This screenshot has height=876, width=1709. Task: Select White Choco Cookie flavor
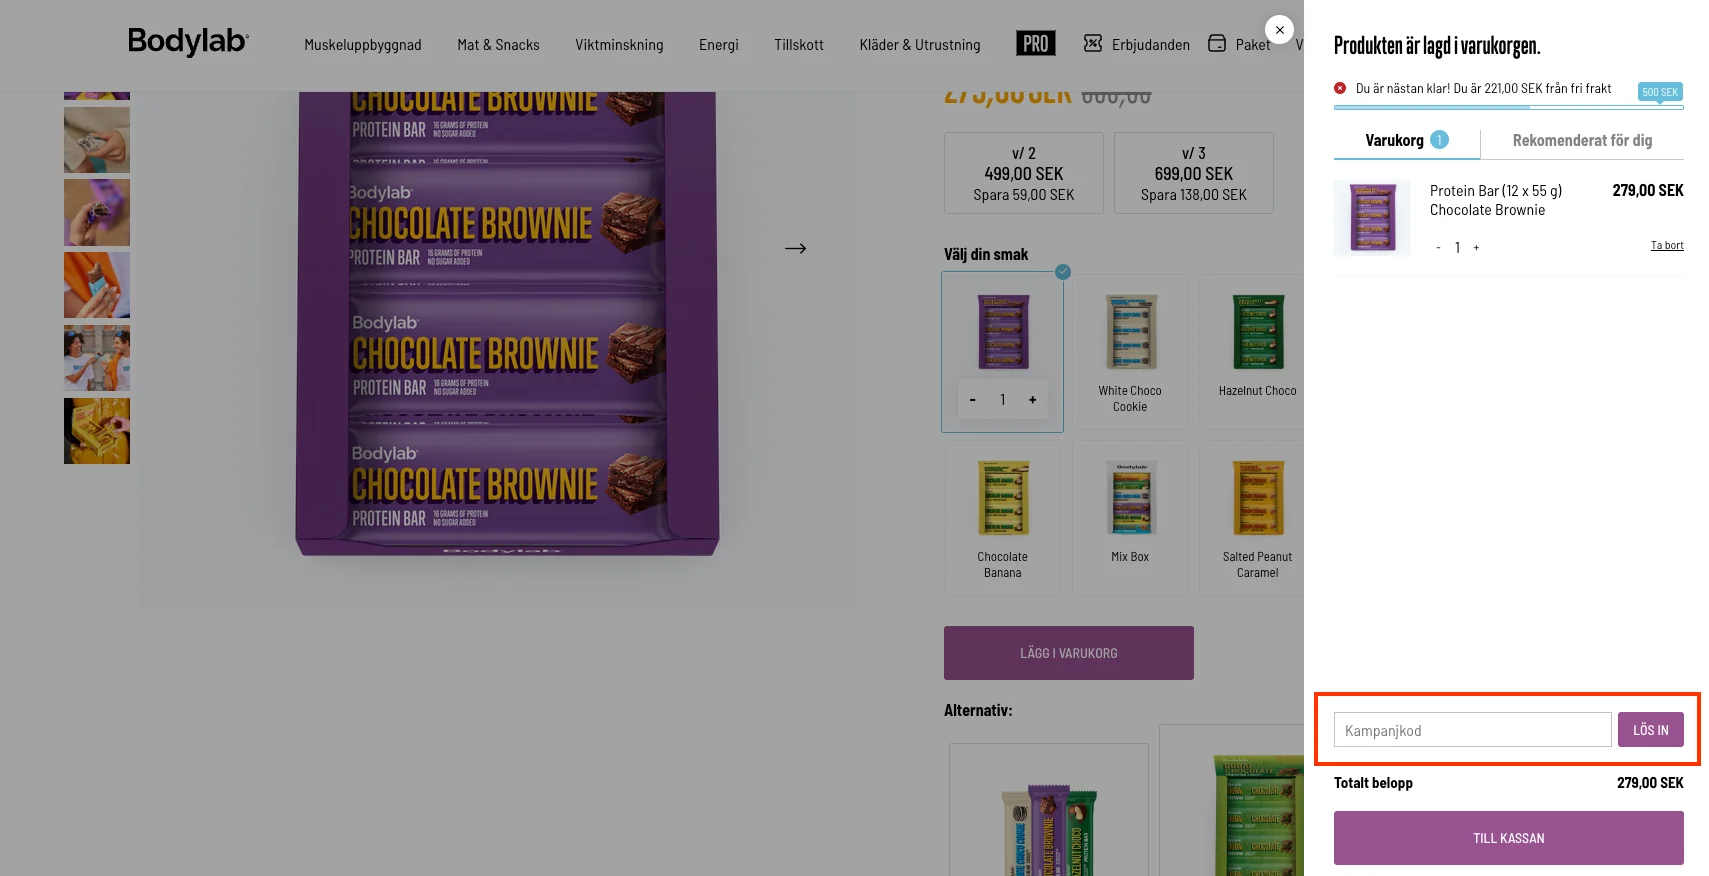pos(1130,352)
